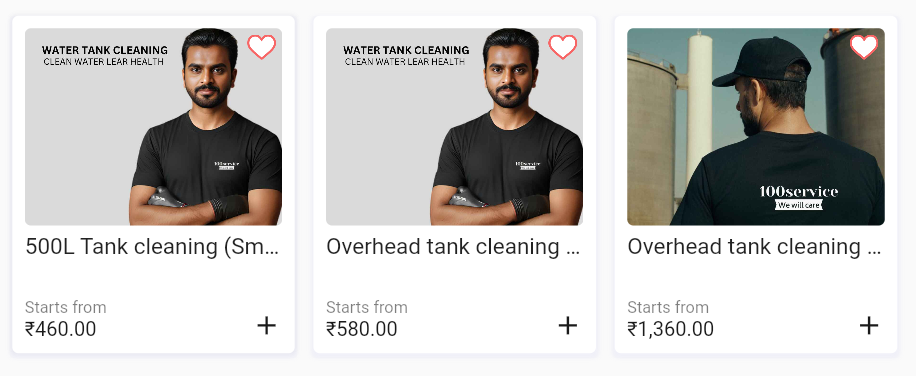Click plus icon beside ₹580.00 price

pos(568,325)
